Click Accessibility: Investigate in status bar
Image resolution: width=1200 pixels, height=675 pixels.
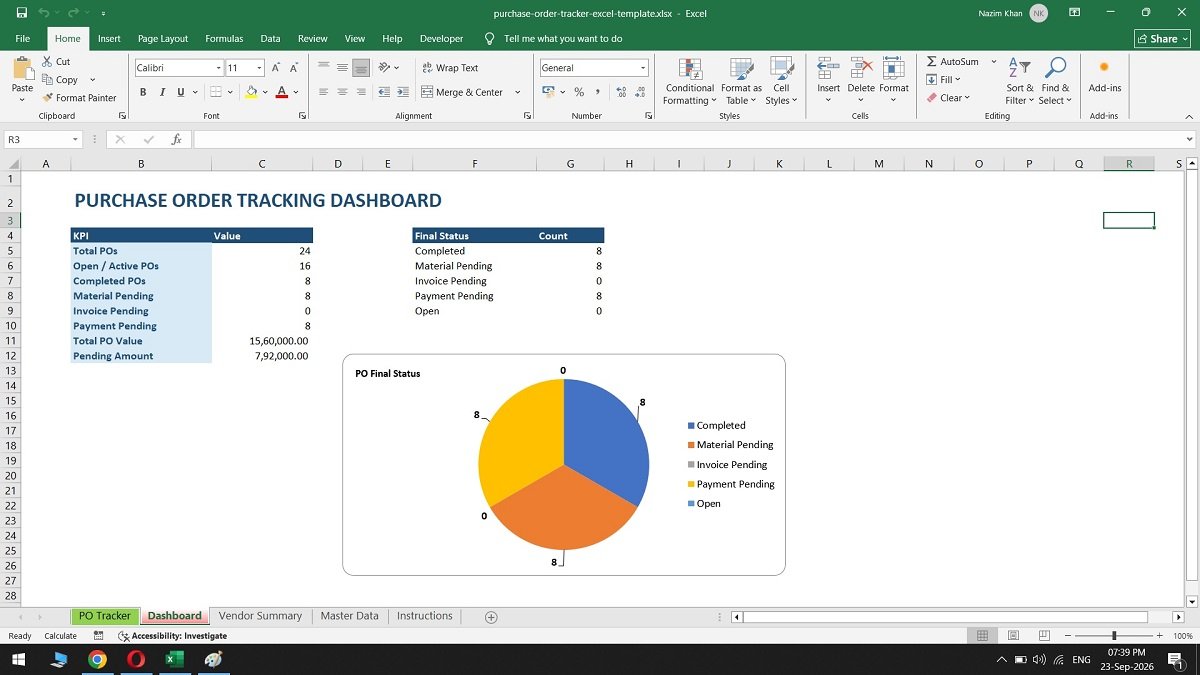172,636
